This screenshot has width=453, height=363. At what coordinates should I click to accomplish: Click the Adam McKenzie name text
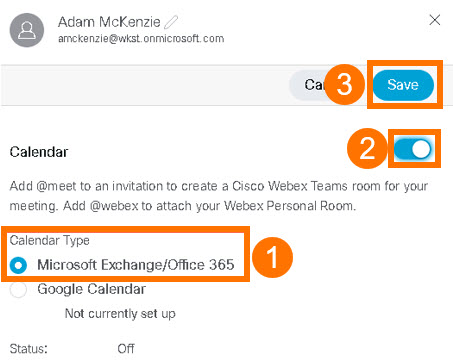pos(109,22)
